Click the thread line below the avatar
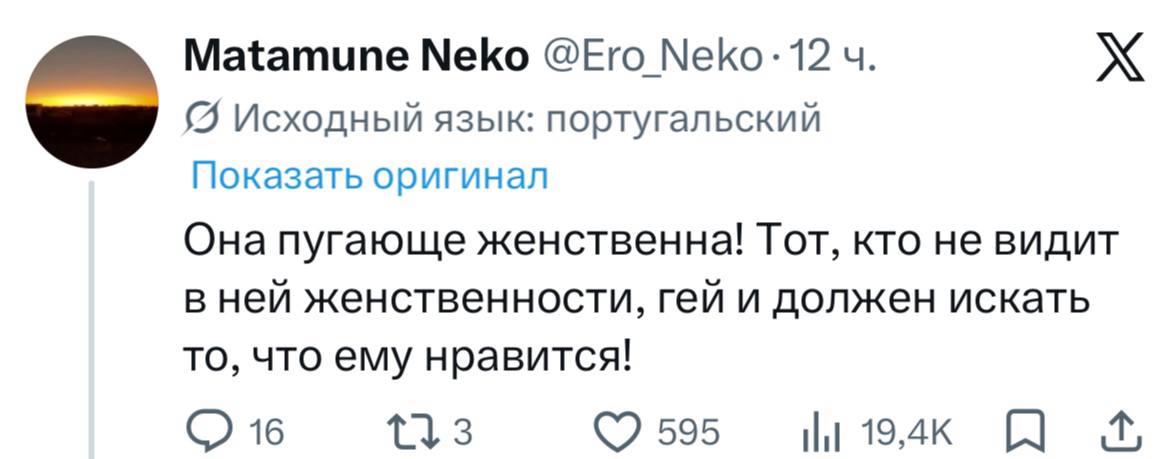1176x459 pixels. coord(92,320)
